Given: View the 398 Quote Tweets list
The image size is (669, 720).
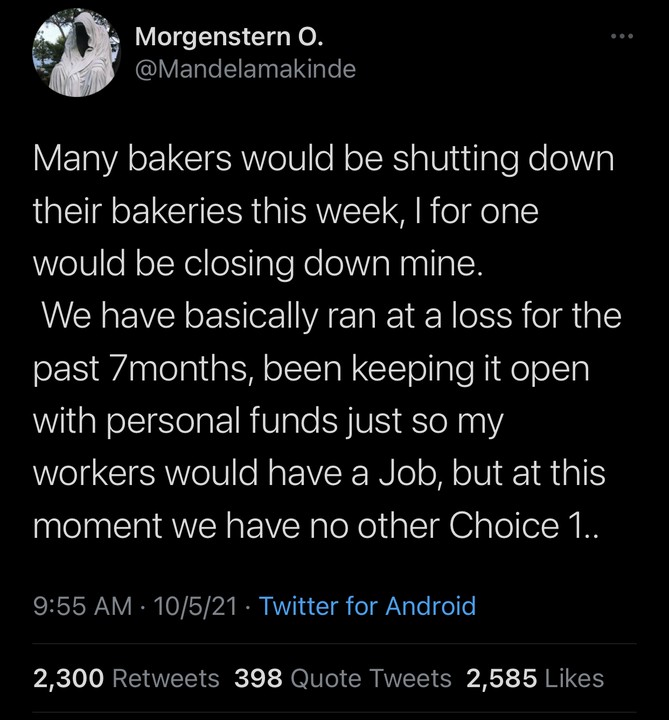Looking at the screenshot, I should pos(342,678).
